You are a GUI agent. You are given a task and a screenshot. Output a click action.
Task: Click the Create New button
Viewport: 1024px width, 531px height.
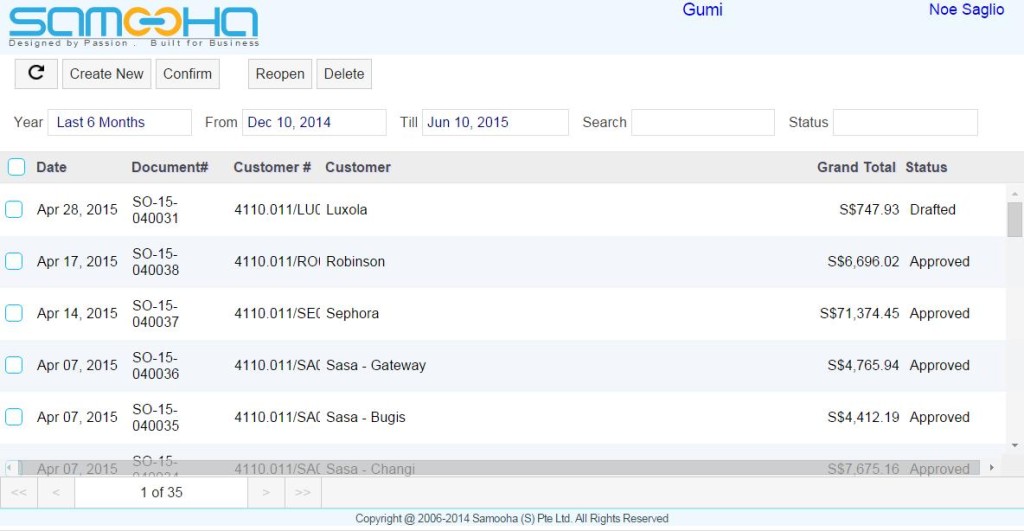106,74
